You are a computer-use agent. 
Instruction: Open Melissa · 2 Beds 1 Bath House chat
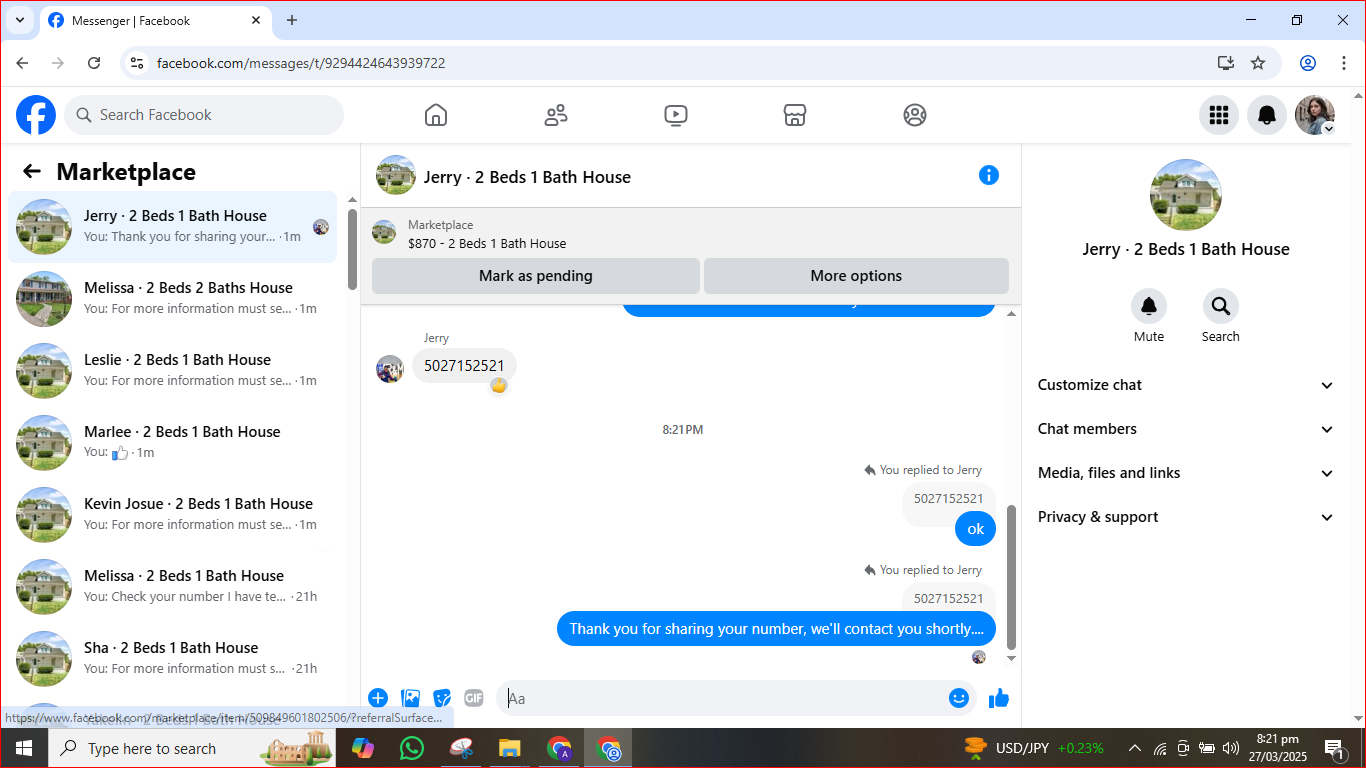(x=173, y=587)
